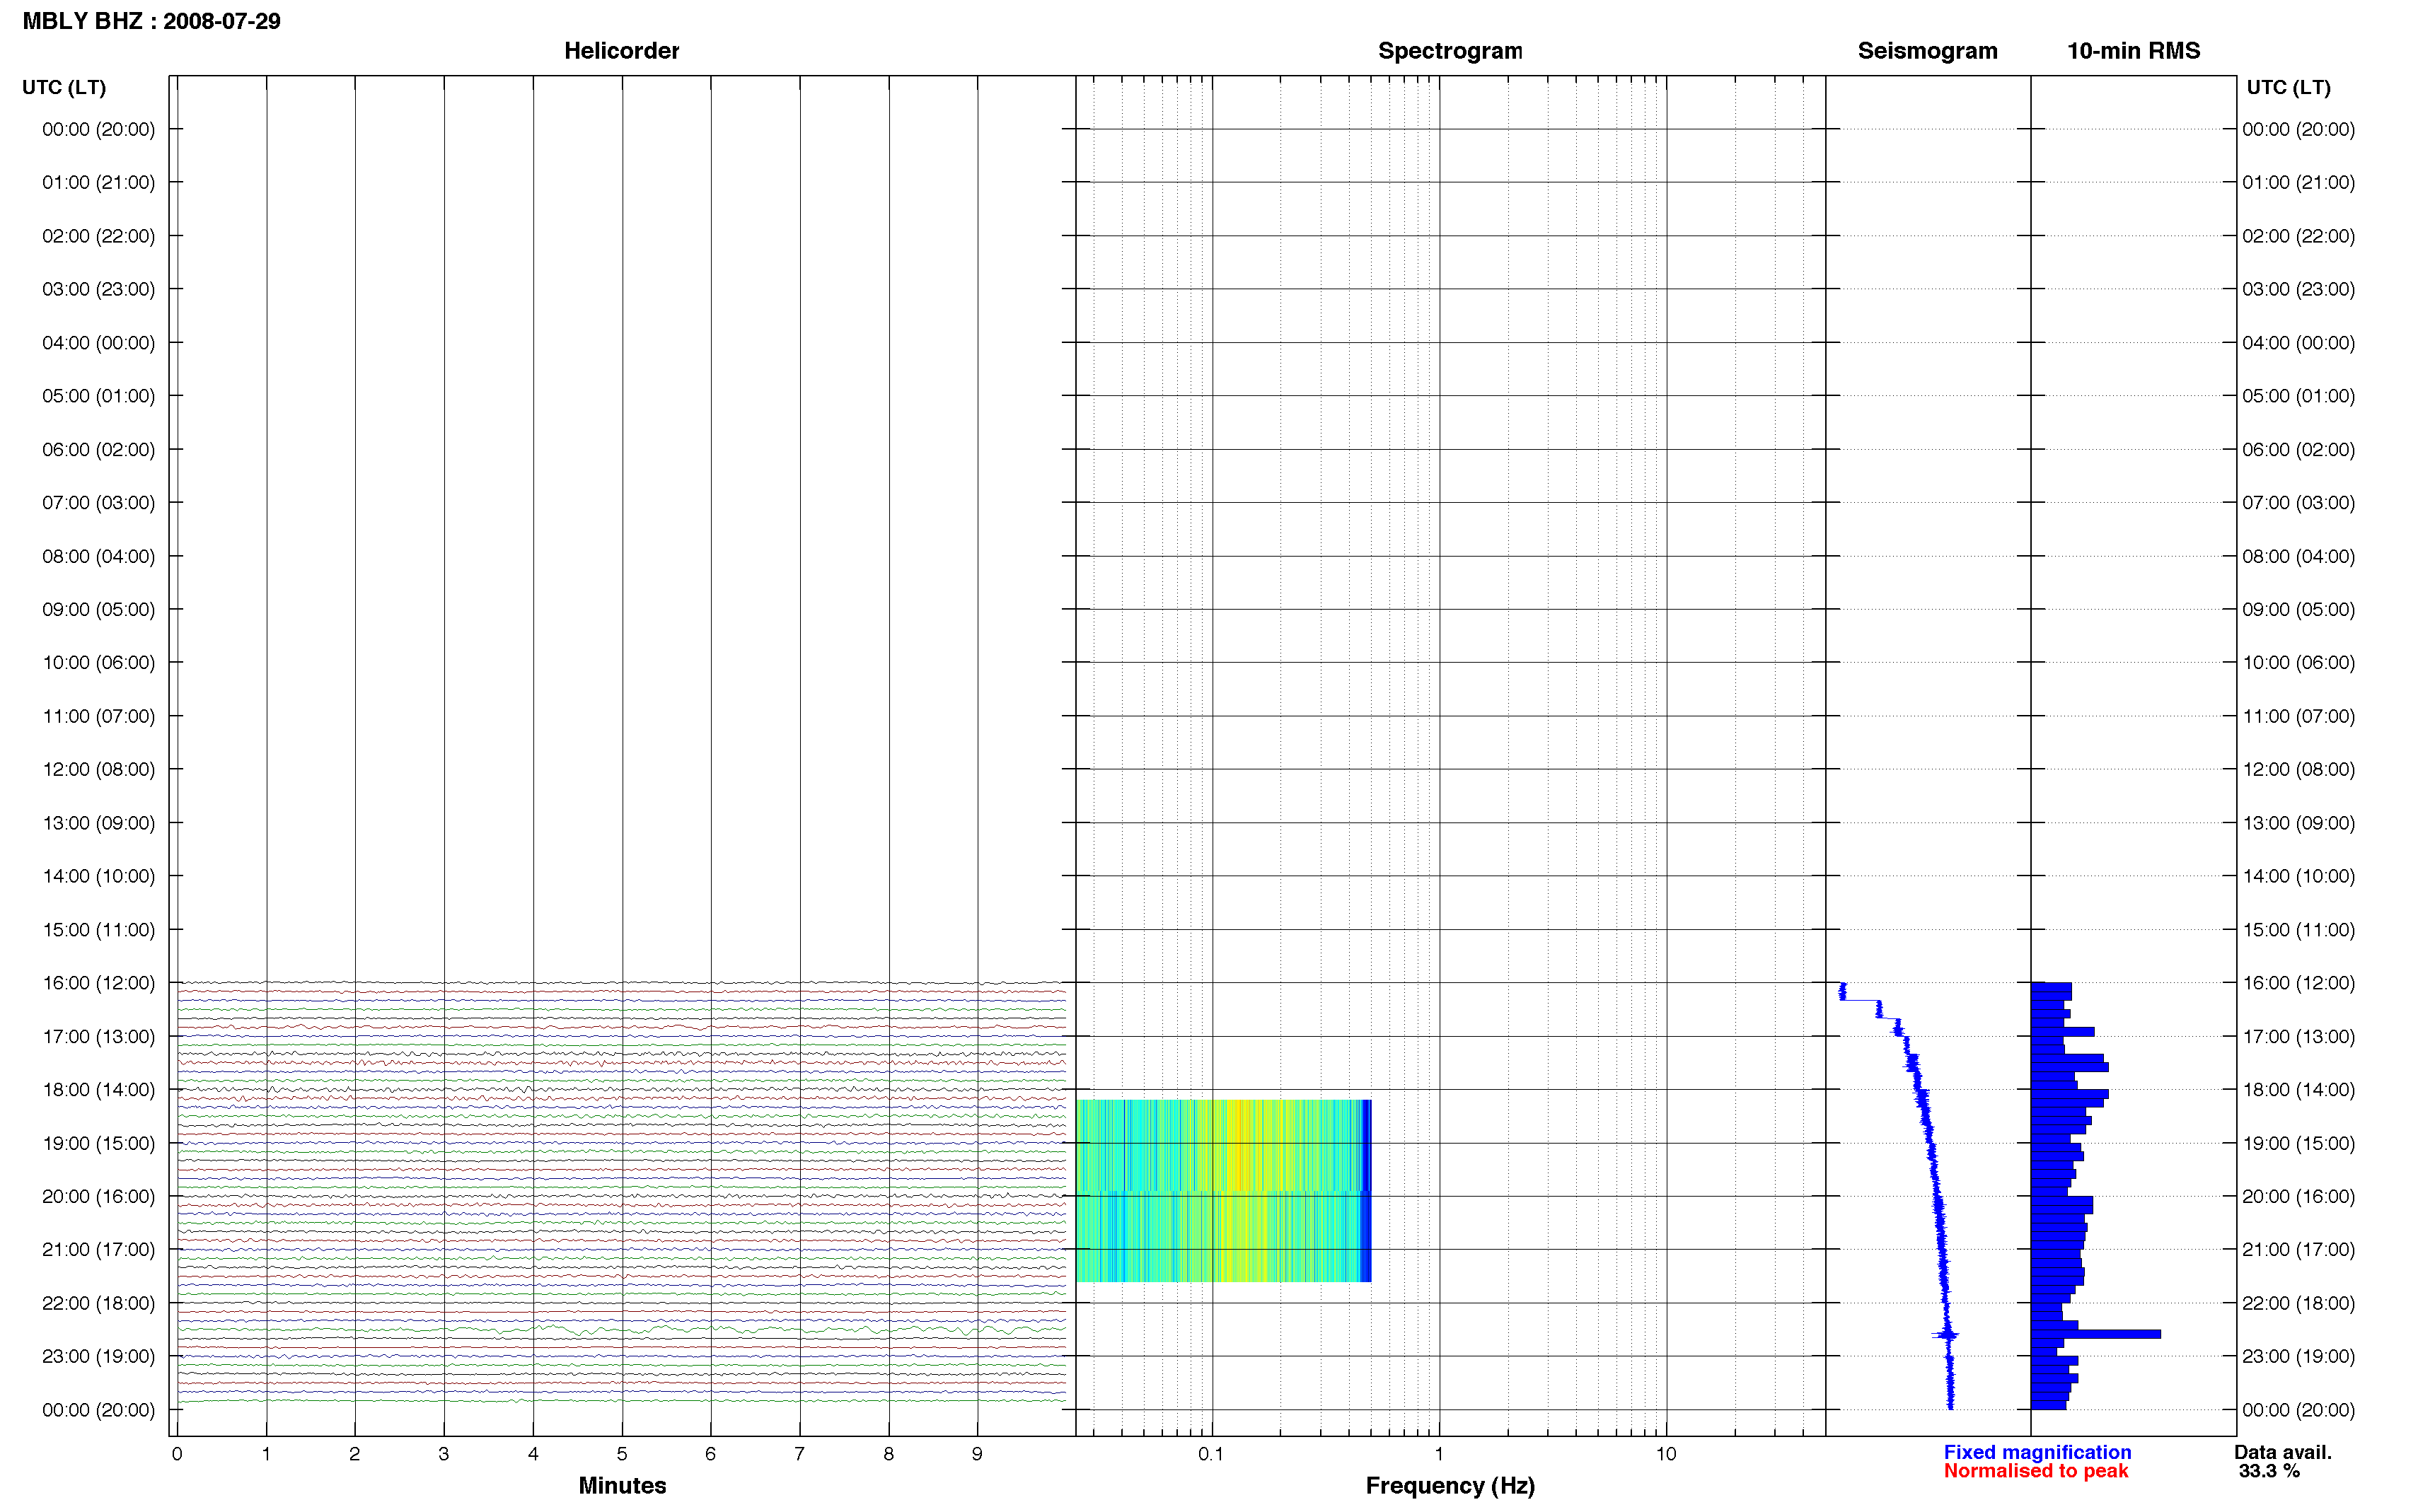
Task: Click the right 23:00 (19:00) time label
Action: [x=2298, y=1356]
